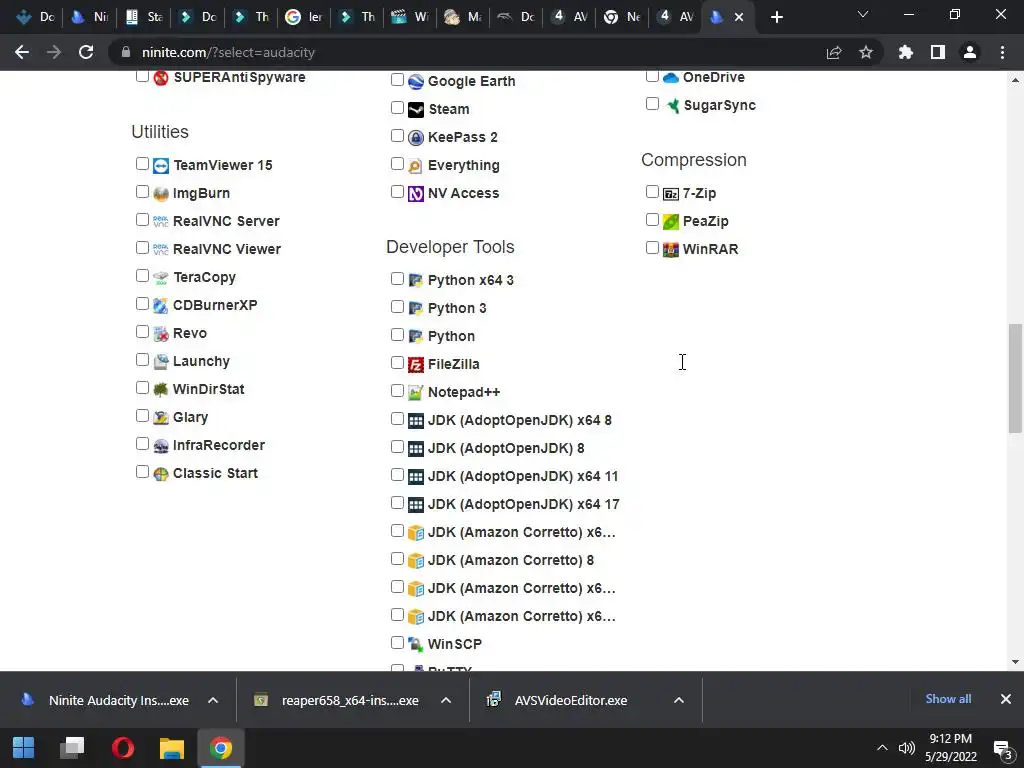Check the RealVNC Server checkbox

pyautogui.click(x=142, y=219)
